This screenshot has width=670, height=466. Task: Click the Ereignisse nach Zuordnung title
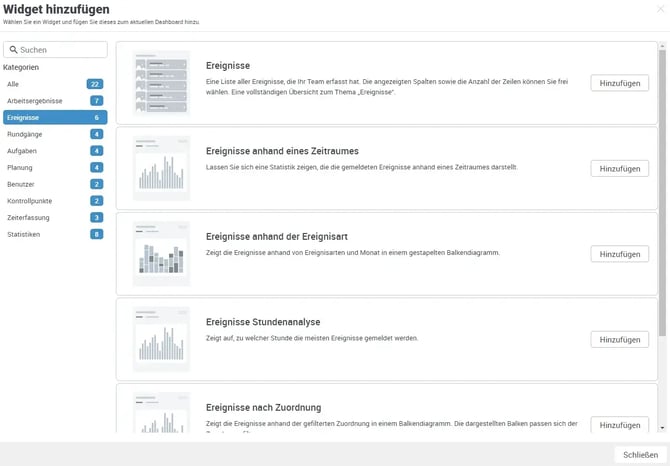point(263,407)
